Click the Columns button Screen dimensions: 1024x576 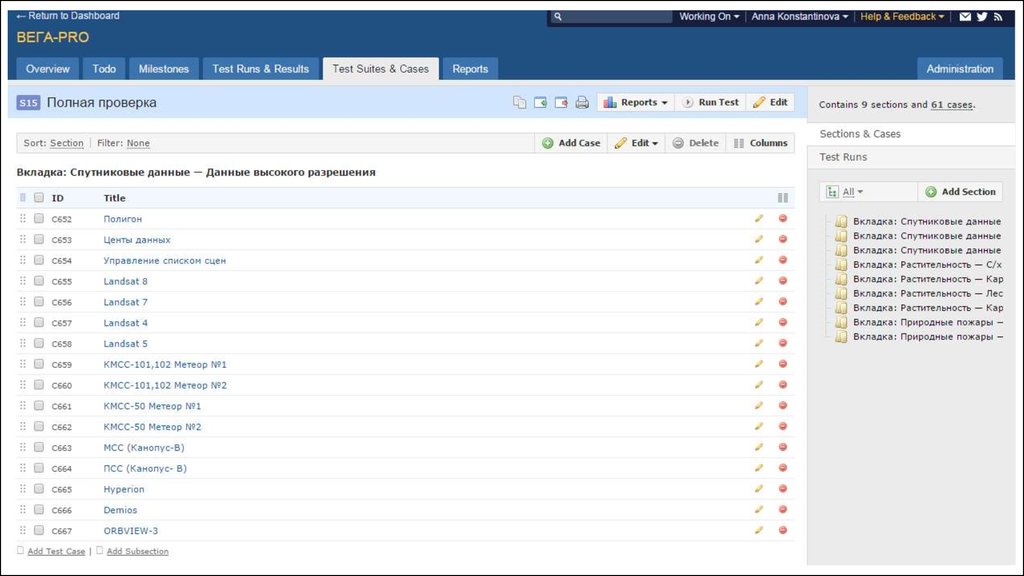pos(760,143)
